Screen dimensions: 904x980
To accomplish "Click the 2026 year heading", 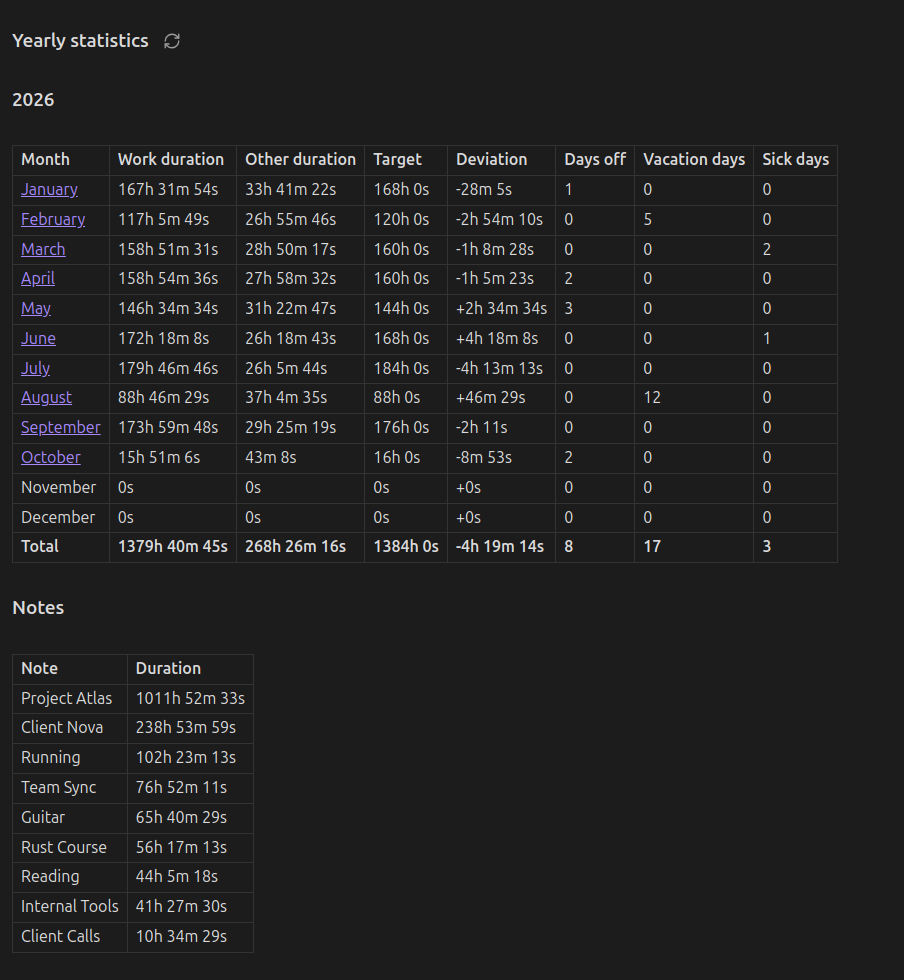I will (33, 100).
